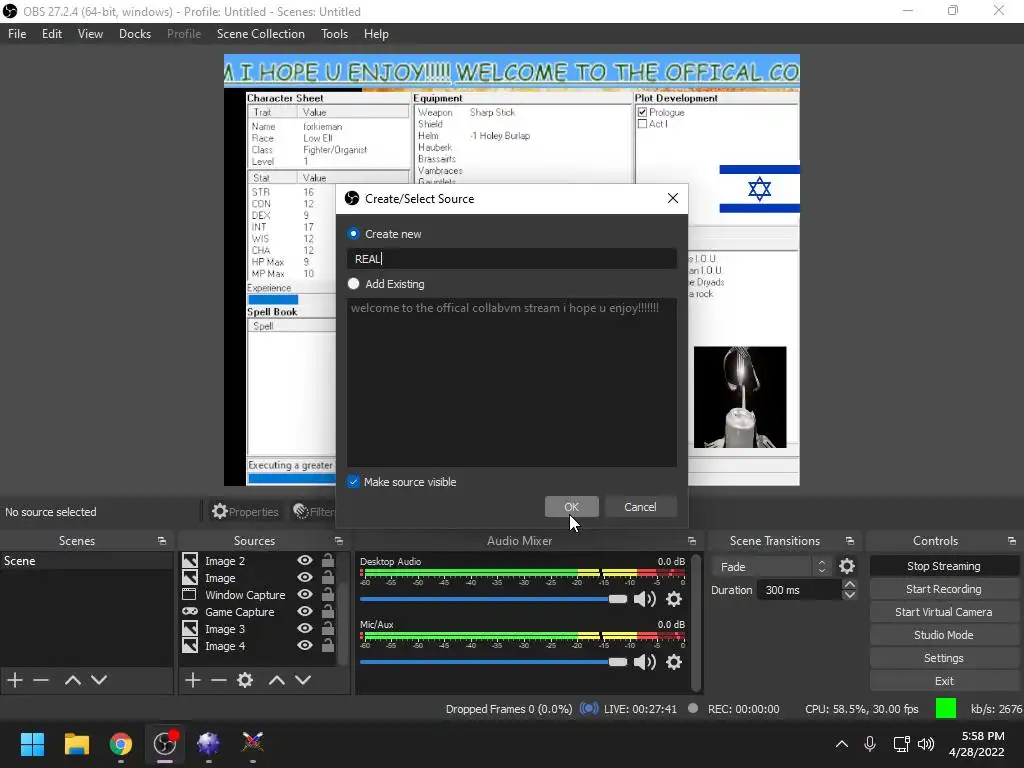Open the Edit menu

pos(52,33)
